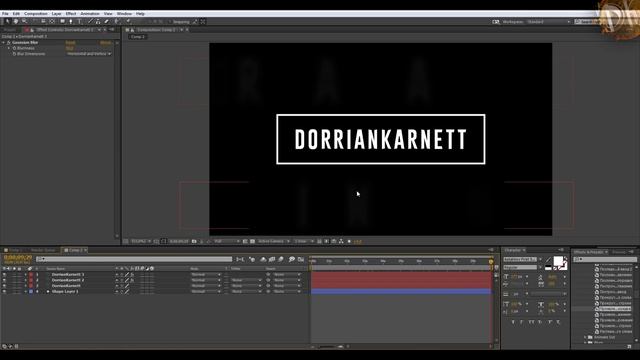Switch to the Render Queue tab

42,250
